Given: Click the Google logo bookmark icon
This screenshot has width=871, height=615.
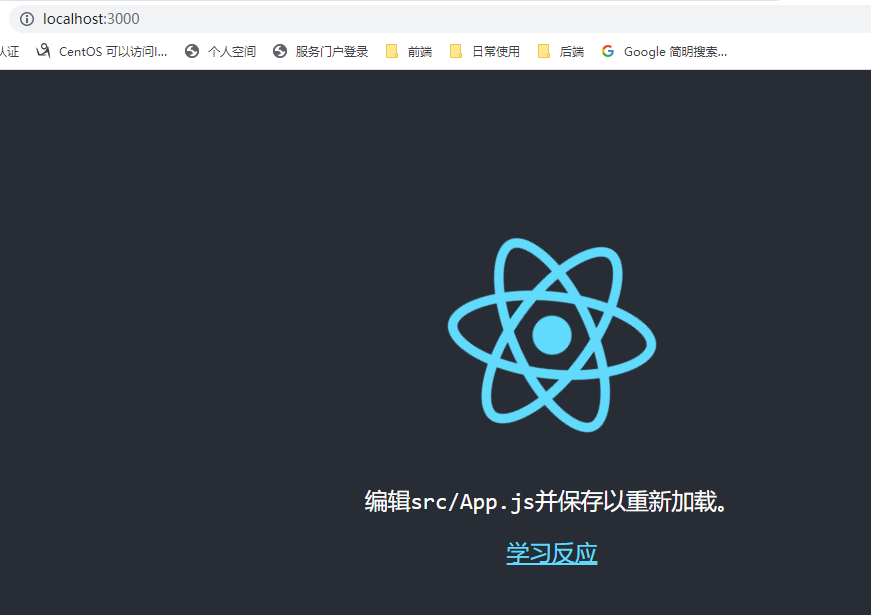Looking at the screenshot, I should (x=608, y=51).
